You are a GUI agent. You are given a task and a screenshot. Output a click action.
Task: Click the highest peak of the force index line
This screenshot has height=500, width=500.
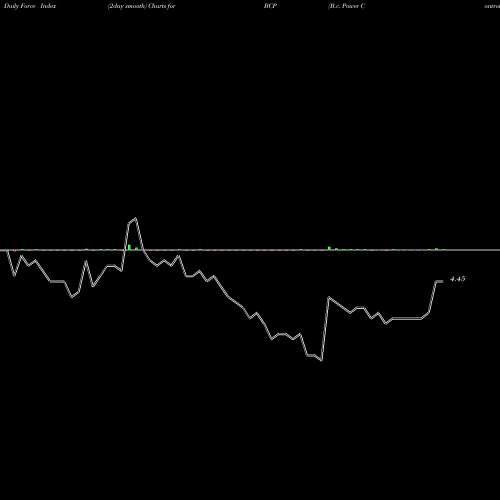tap(135, 218)
